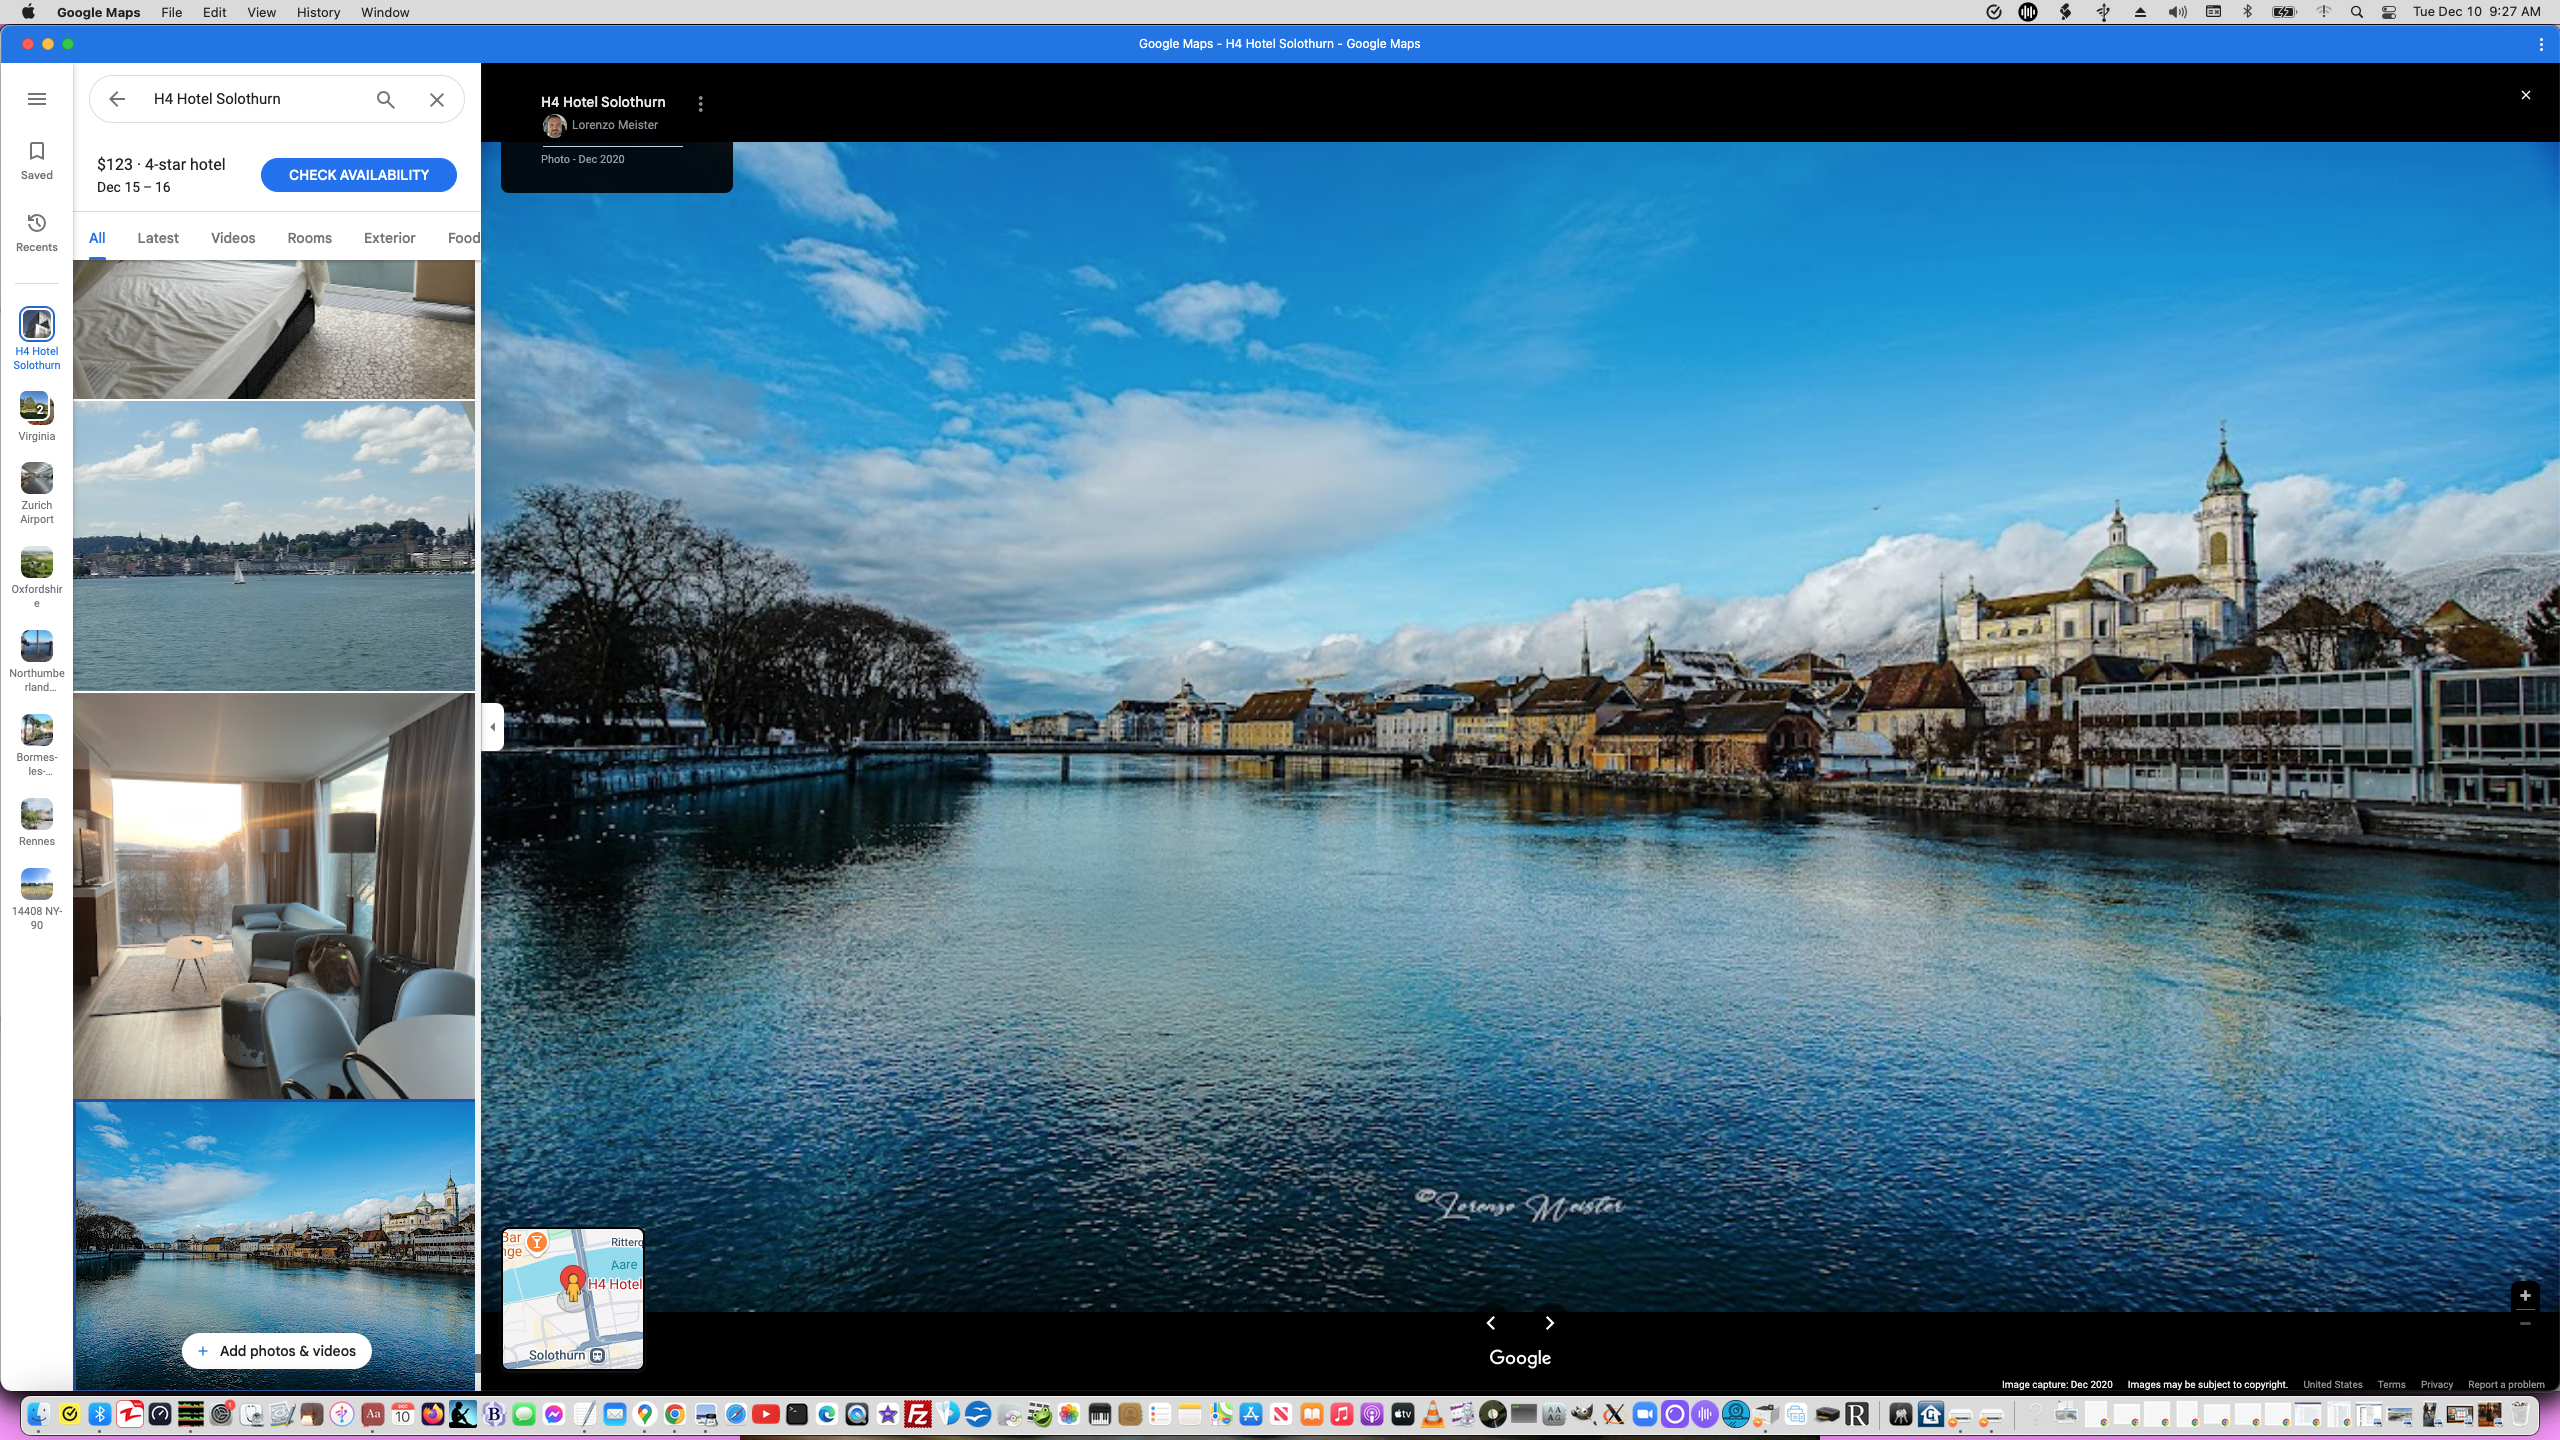Open the lake view photo thumbnail
The image size is (2560, 1440).
(274, 546)
